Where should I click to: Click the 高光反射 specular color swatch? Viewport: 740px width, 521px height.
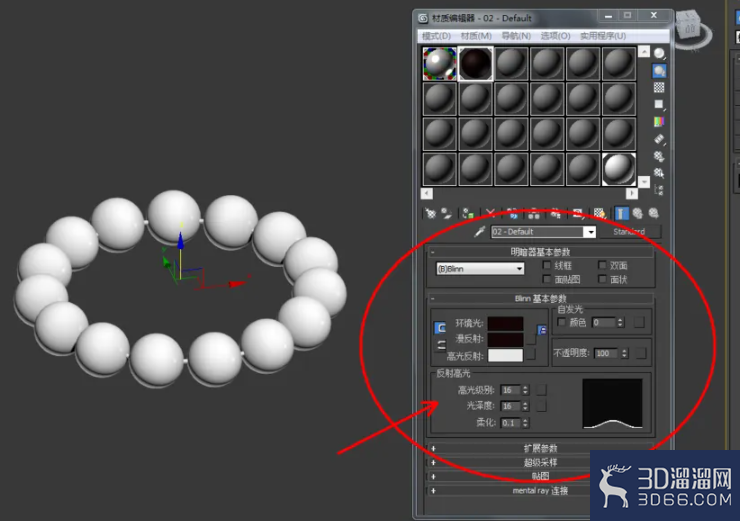click(x=505, y=355)
